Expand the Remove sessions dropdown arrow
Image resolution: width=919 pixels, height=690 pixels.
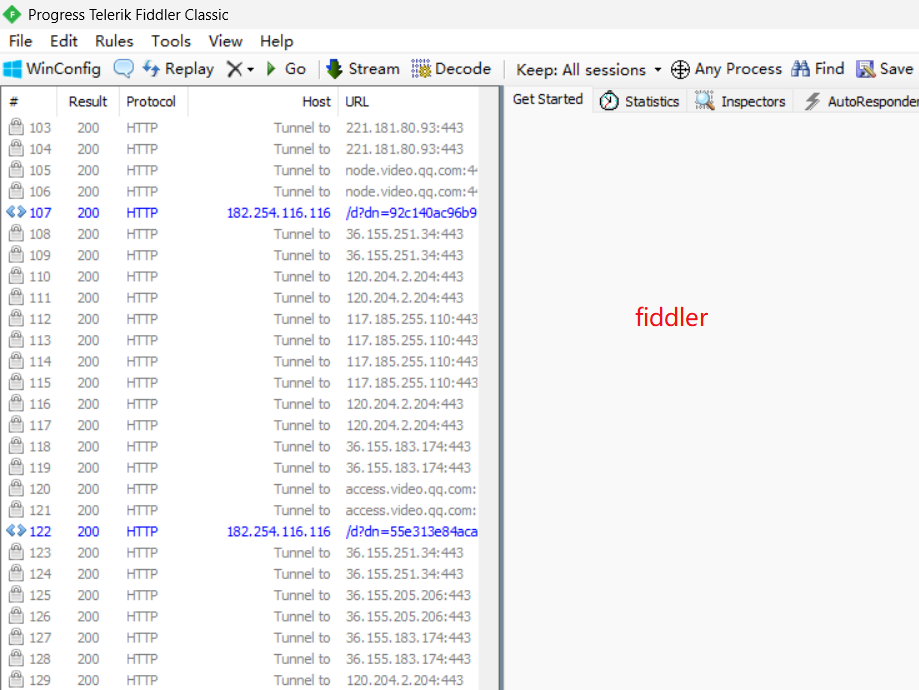pyautogui.click(x=250, y=70)
